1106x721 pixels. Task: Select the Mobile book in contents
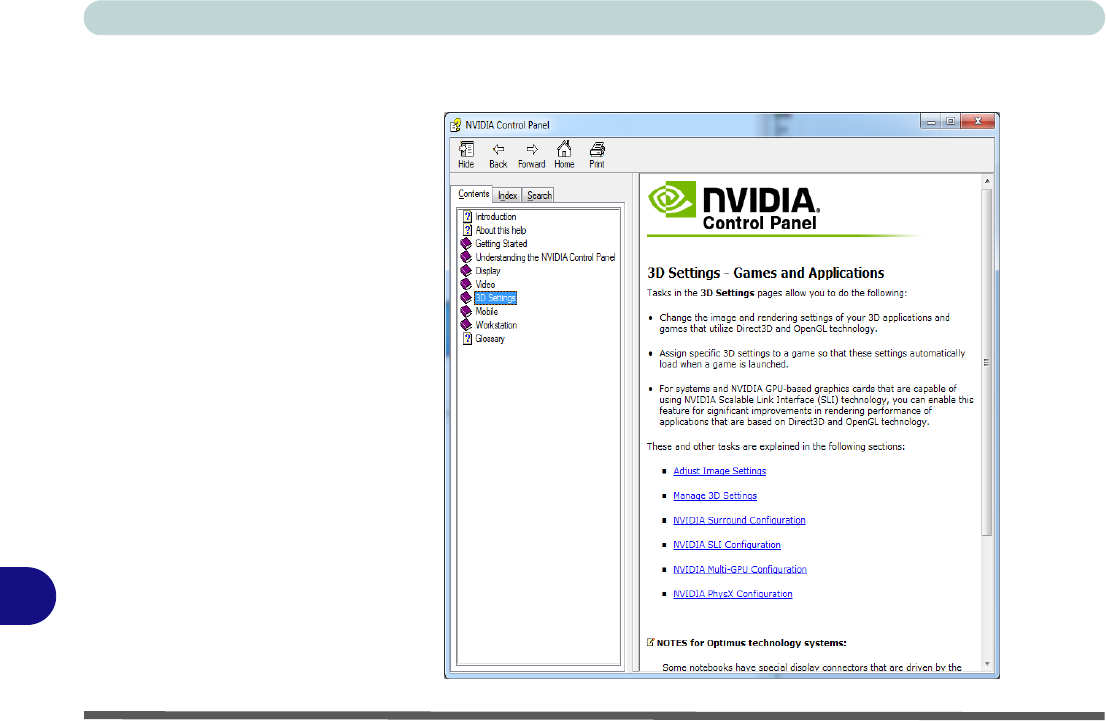click(x=486, y=312)
